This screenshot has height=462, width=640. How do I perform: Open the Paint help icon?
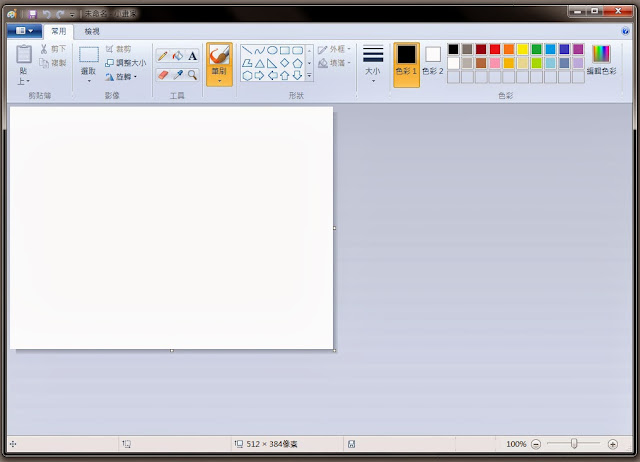pyautogui.click(x=625, y=31)
